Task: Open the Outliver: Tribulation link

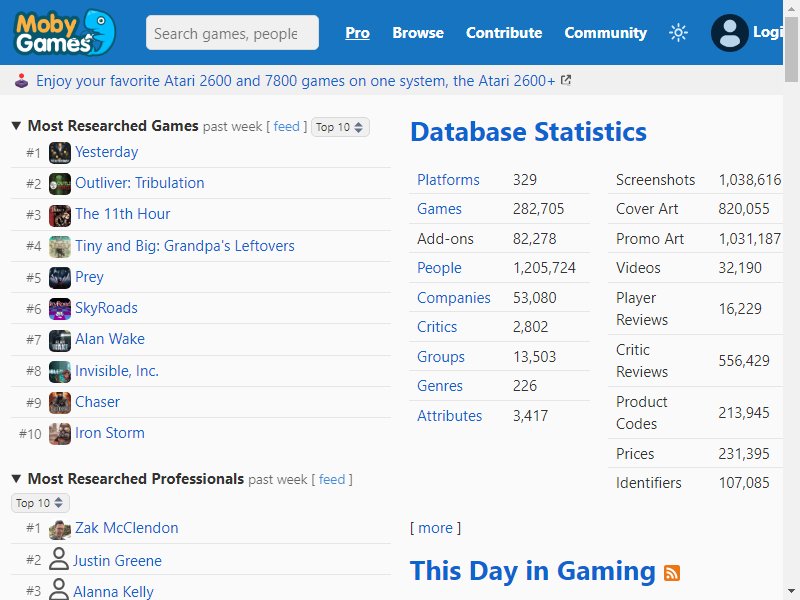Action: pos(140,183)
